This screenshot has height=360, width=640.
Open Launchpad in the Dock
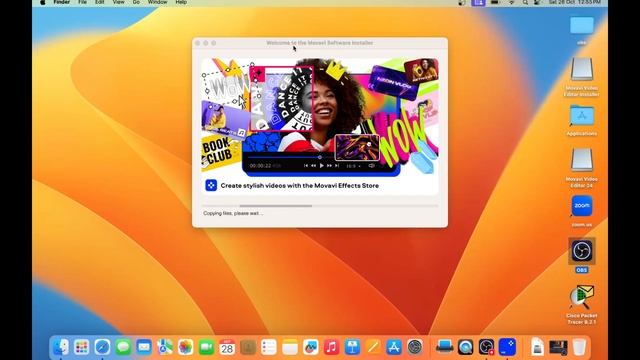pyautogui.click(x=82, y=347)
